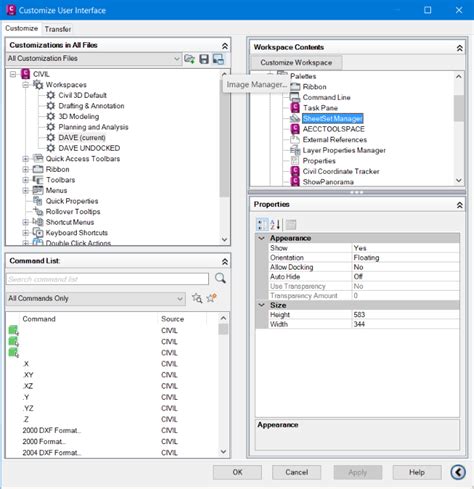Click the DAVE UNDOCKED workspace gear icon

pos(51,148)
